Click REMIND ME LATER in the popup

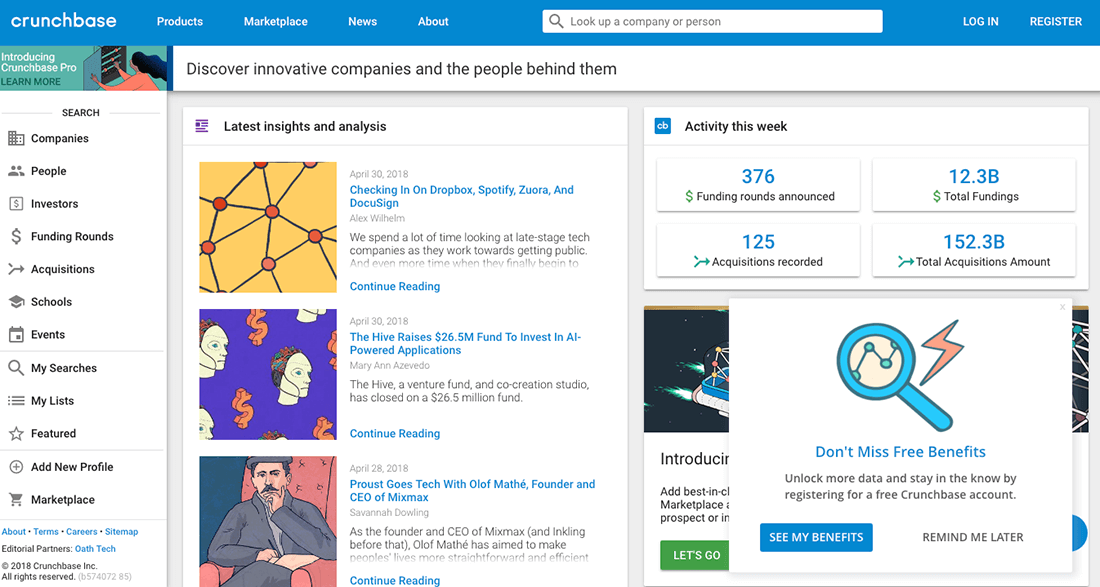972,537
